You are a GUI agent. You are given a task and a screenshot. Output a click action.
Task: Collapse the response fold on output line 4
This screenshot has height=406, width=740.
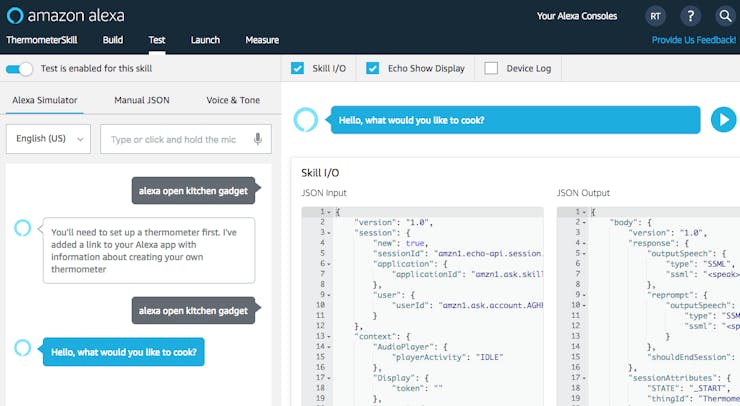click(x=584, y=243)
